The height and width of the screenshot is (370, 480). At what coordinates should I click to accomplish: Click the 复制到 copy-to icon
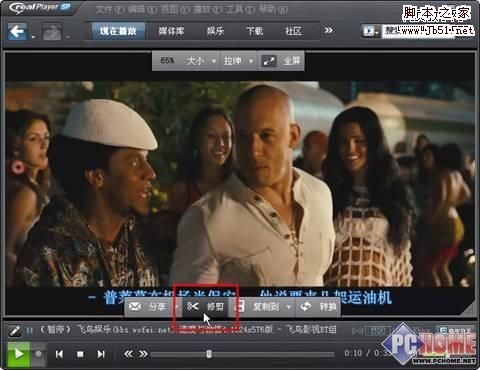pos(241,307)
